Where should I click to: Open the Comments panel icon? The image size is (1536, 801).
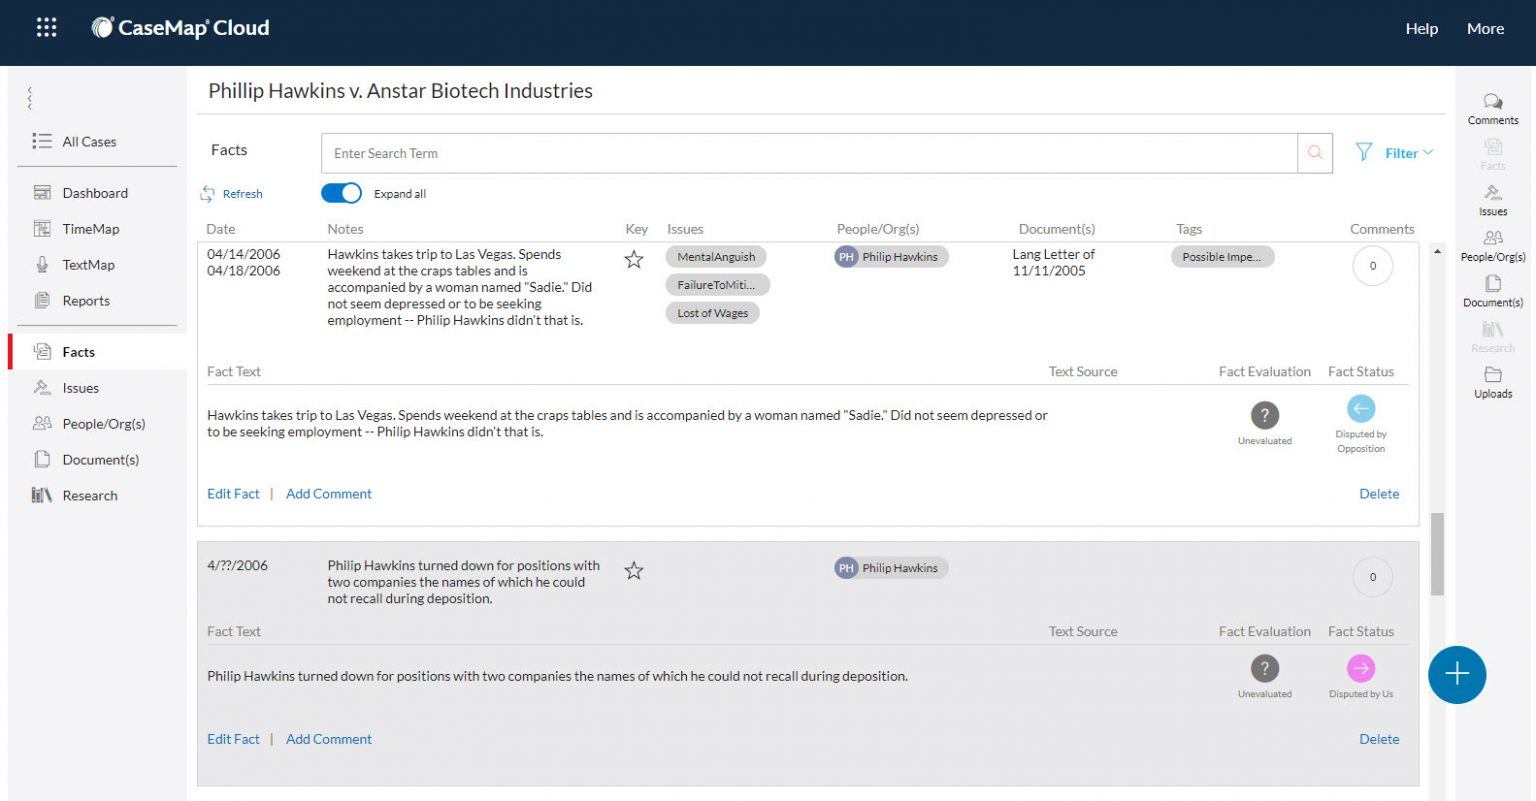(1492, 102)
